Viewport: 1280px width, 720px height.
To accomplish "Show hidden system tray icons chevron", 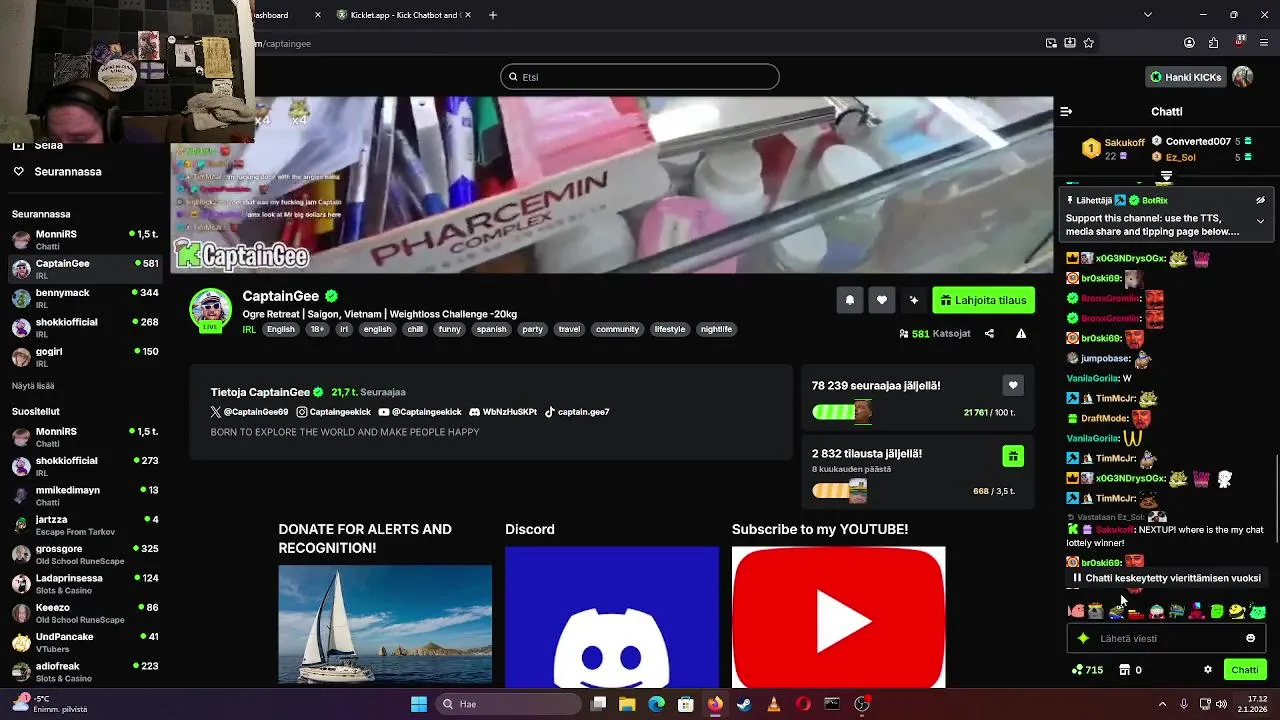I will pyautogui.click(x=1161, y=704).
